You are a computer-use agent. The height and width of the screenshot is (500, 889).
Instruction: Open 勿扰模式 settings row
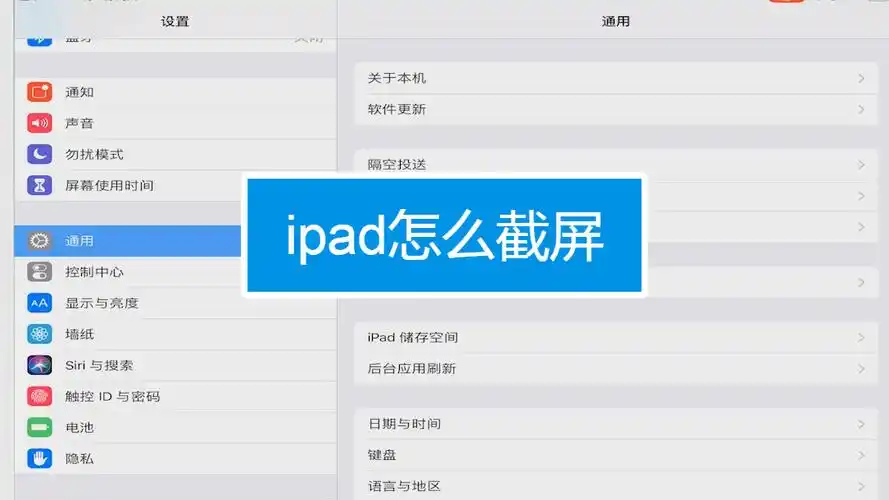tap(176, 154)
